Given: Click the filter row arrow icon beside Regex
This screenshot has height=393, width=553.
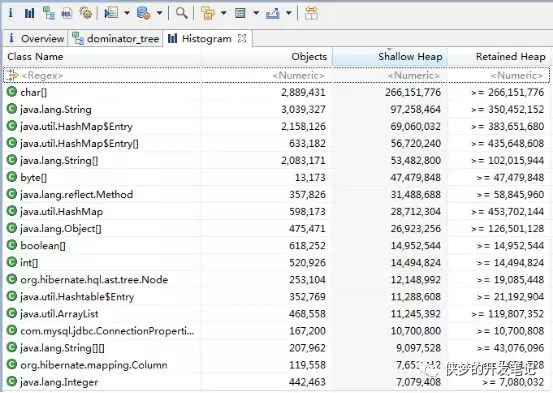Looking at the screenshot, I should [x=12, y=75].
